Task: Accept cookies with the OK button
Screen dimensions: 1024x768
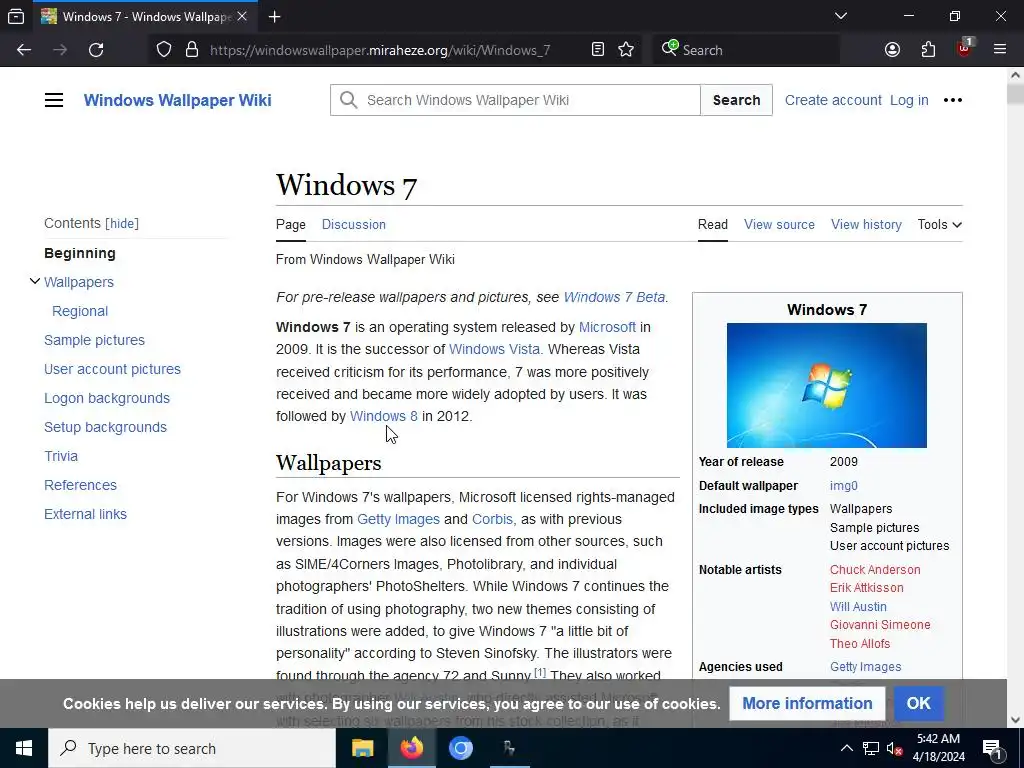Action: (x=918, y=703)
